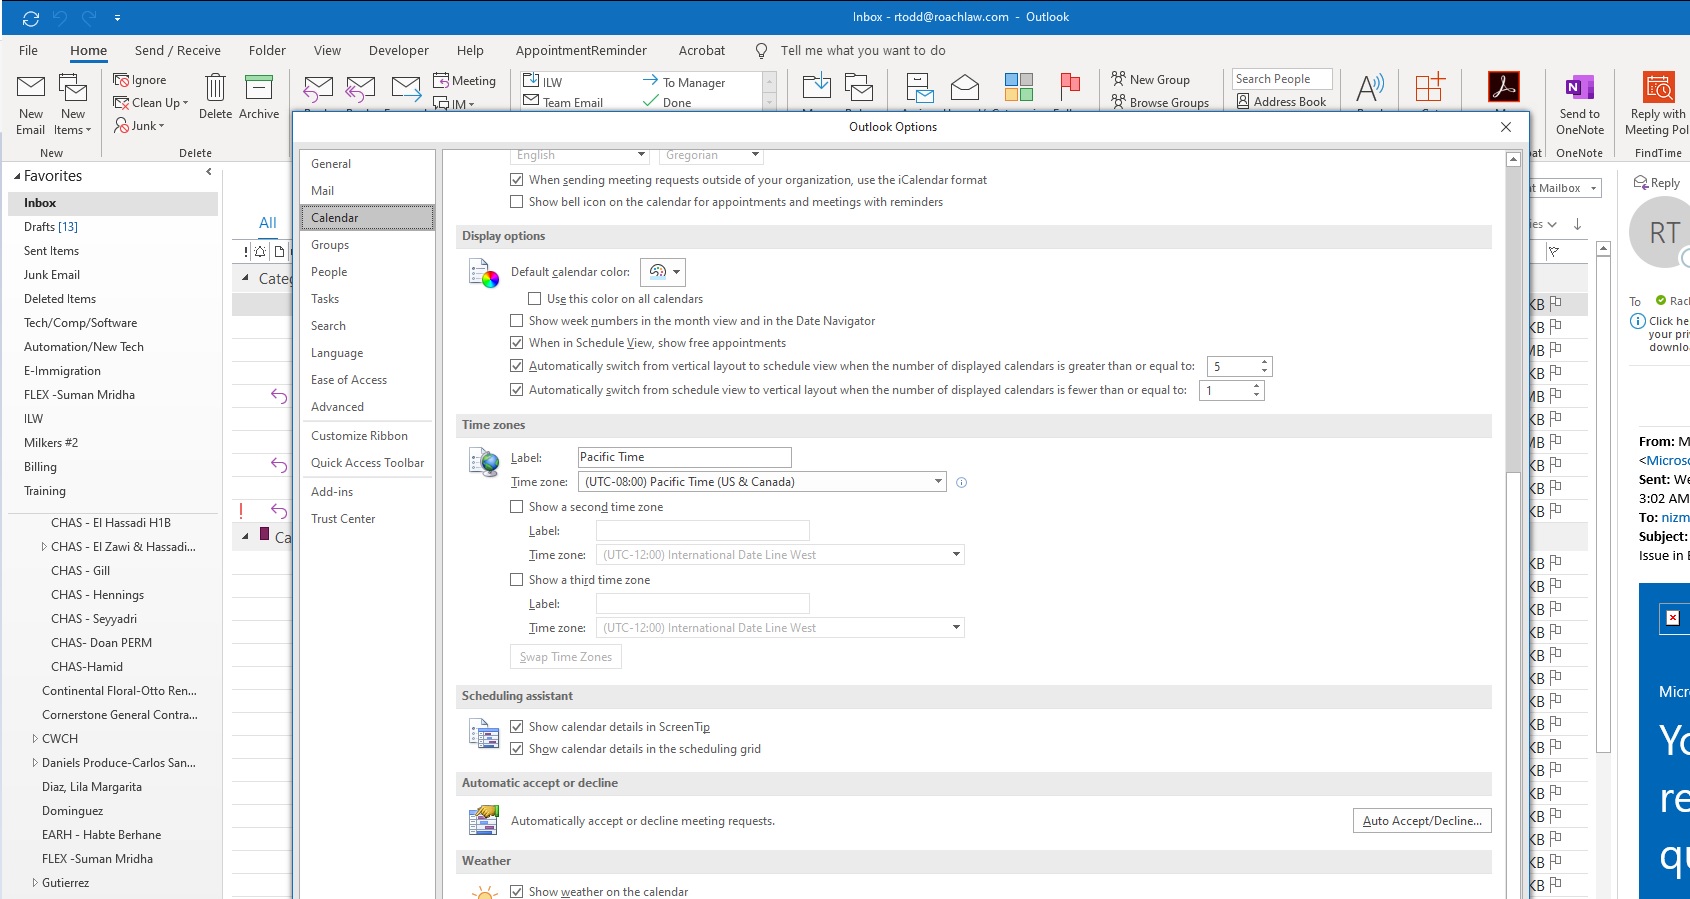Viewport: 1690px width, 899px height.
Task: Open the Default calendar color picker
Action: click(663, 272)
